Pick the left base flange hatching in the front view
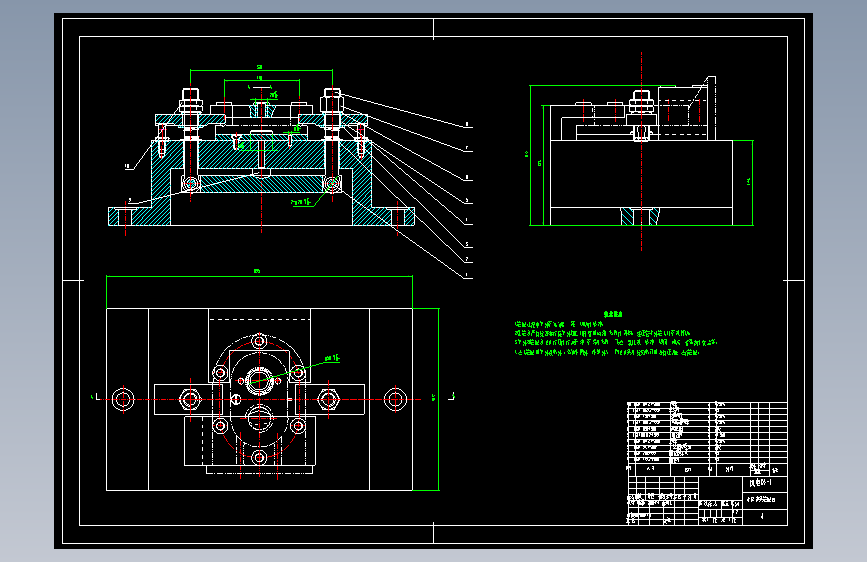867x562 pixels. click(x=139, y=216)
